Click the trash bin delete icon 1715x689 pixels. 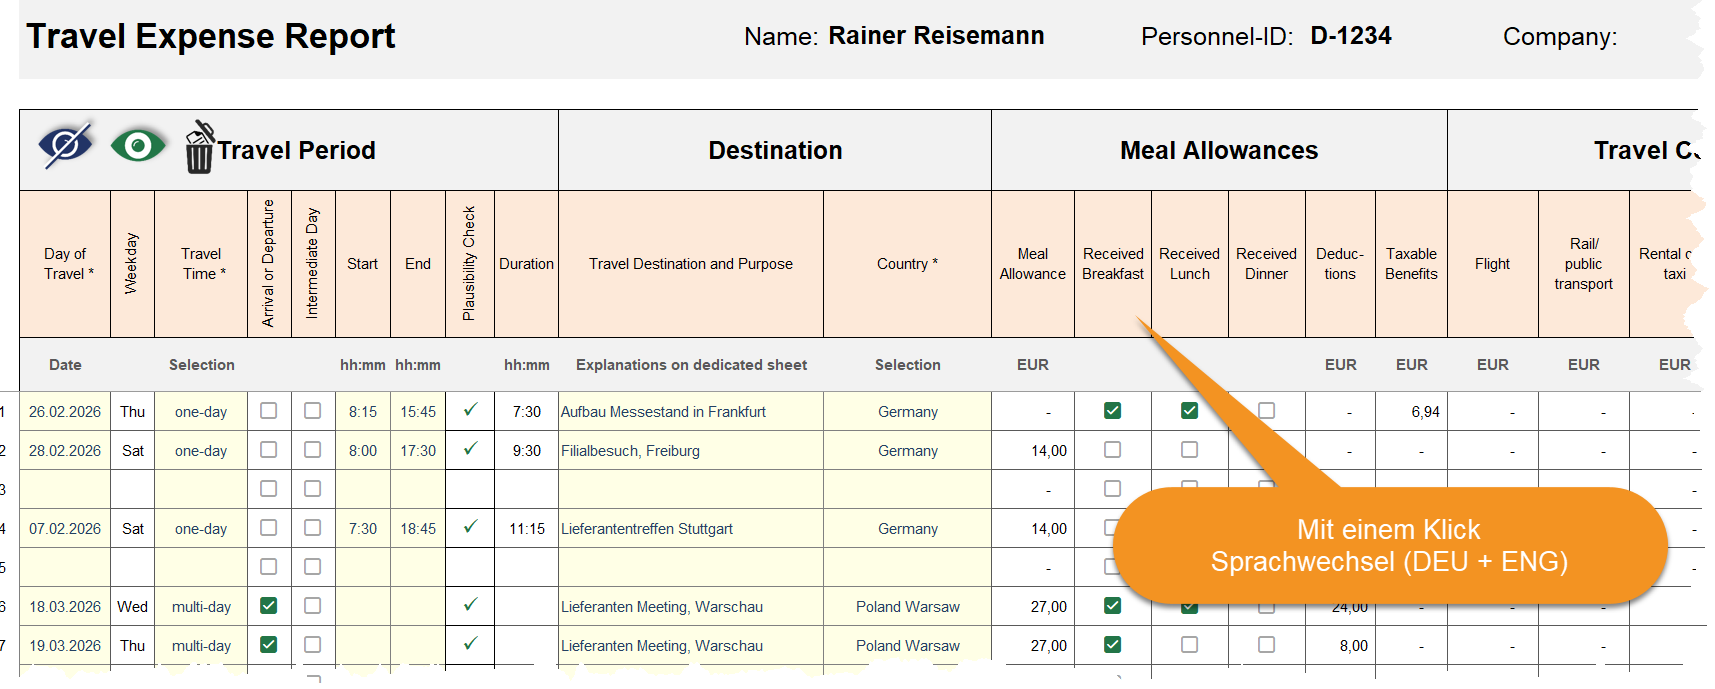click(x=199, y=149)
